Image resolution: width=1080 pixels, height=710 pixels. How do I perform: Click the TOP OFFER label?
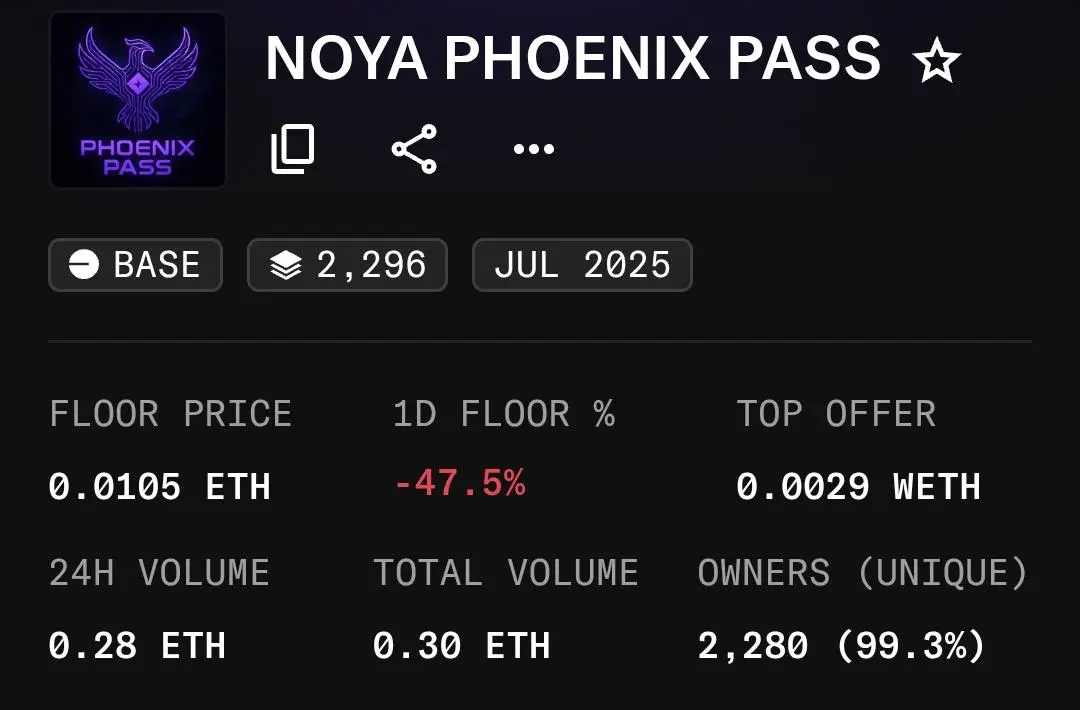coord(836,414)
